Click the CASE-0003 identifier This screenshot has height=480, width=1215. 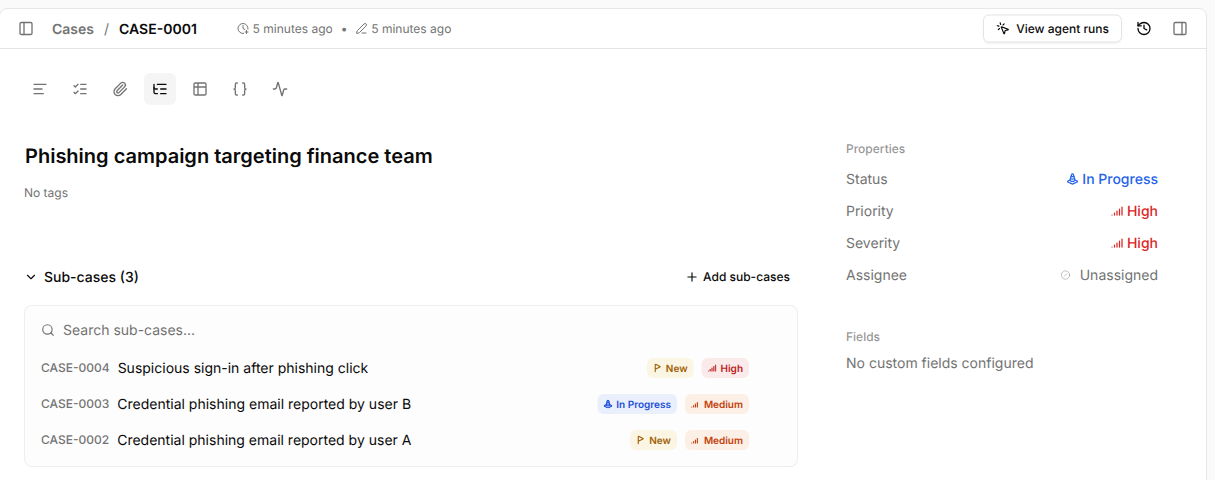tap(75, 404)
